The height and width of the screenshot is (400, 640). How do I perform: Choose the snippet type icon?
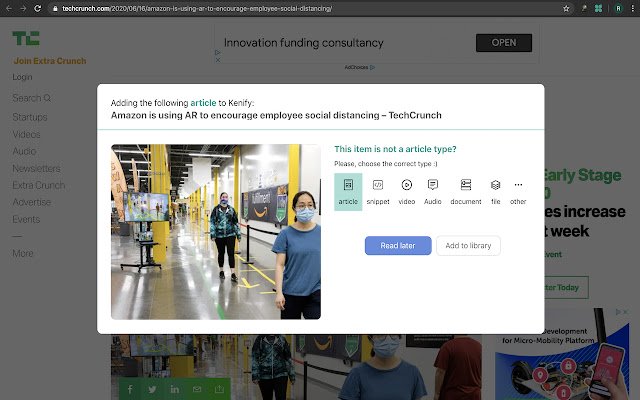pyautogui.click(x=378, y=191)
